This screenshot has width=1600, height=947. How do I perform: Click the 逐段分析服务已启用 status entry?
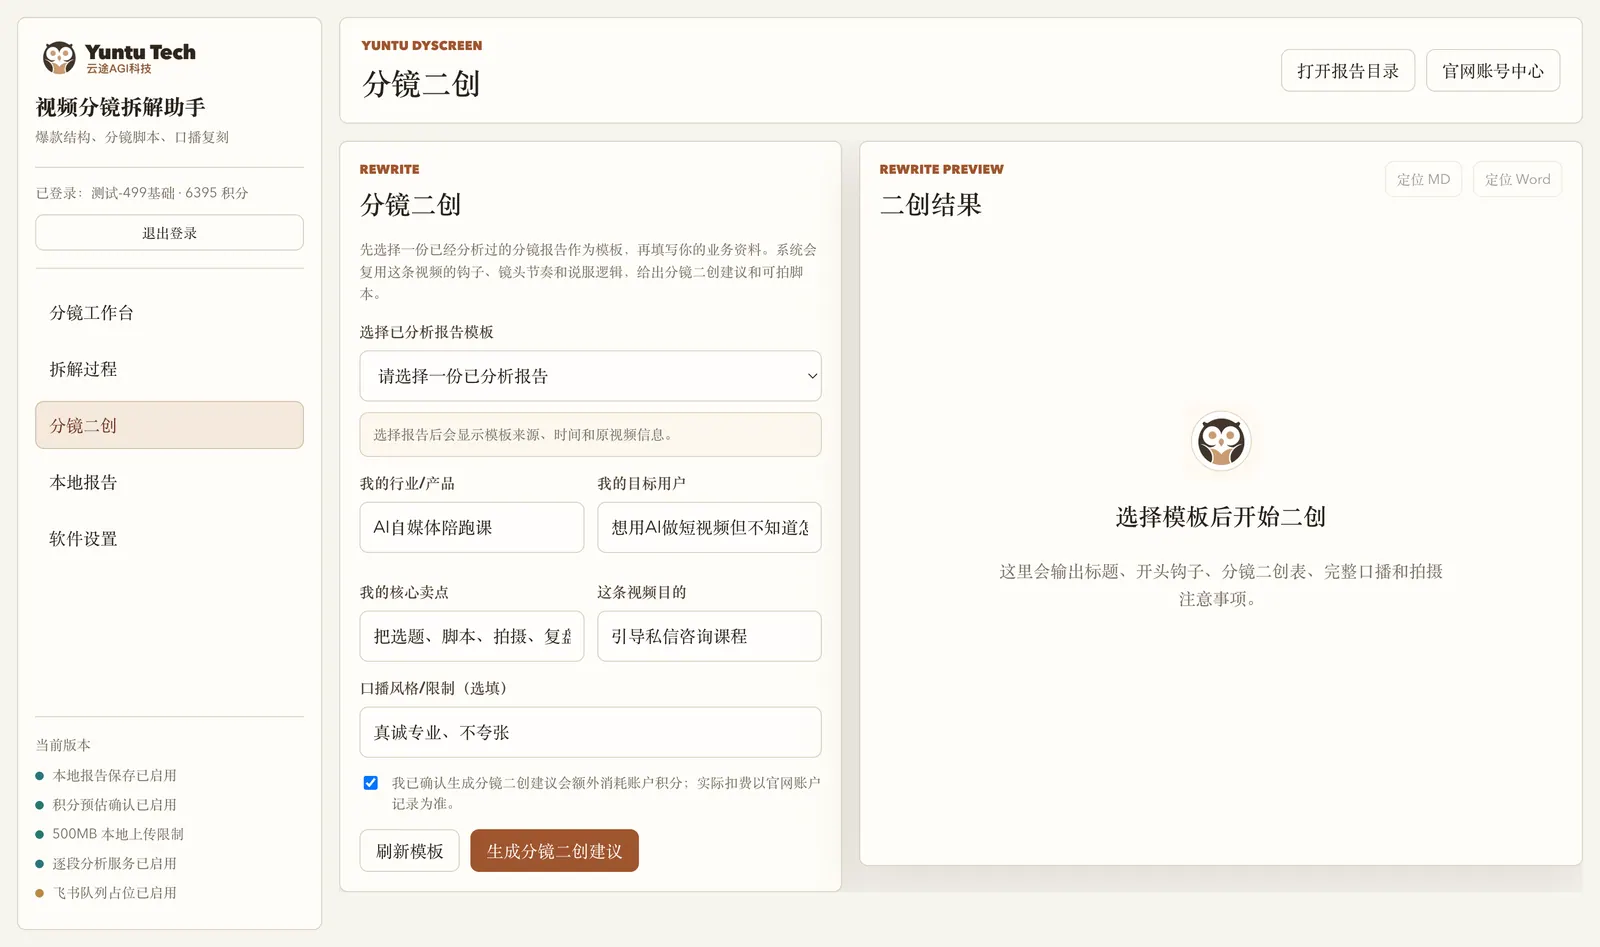(x=114, y=863)
